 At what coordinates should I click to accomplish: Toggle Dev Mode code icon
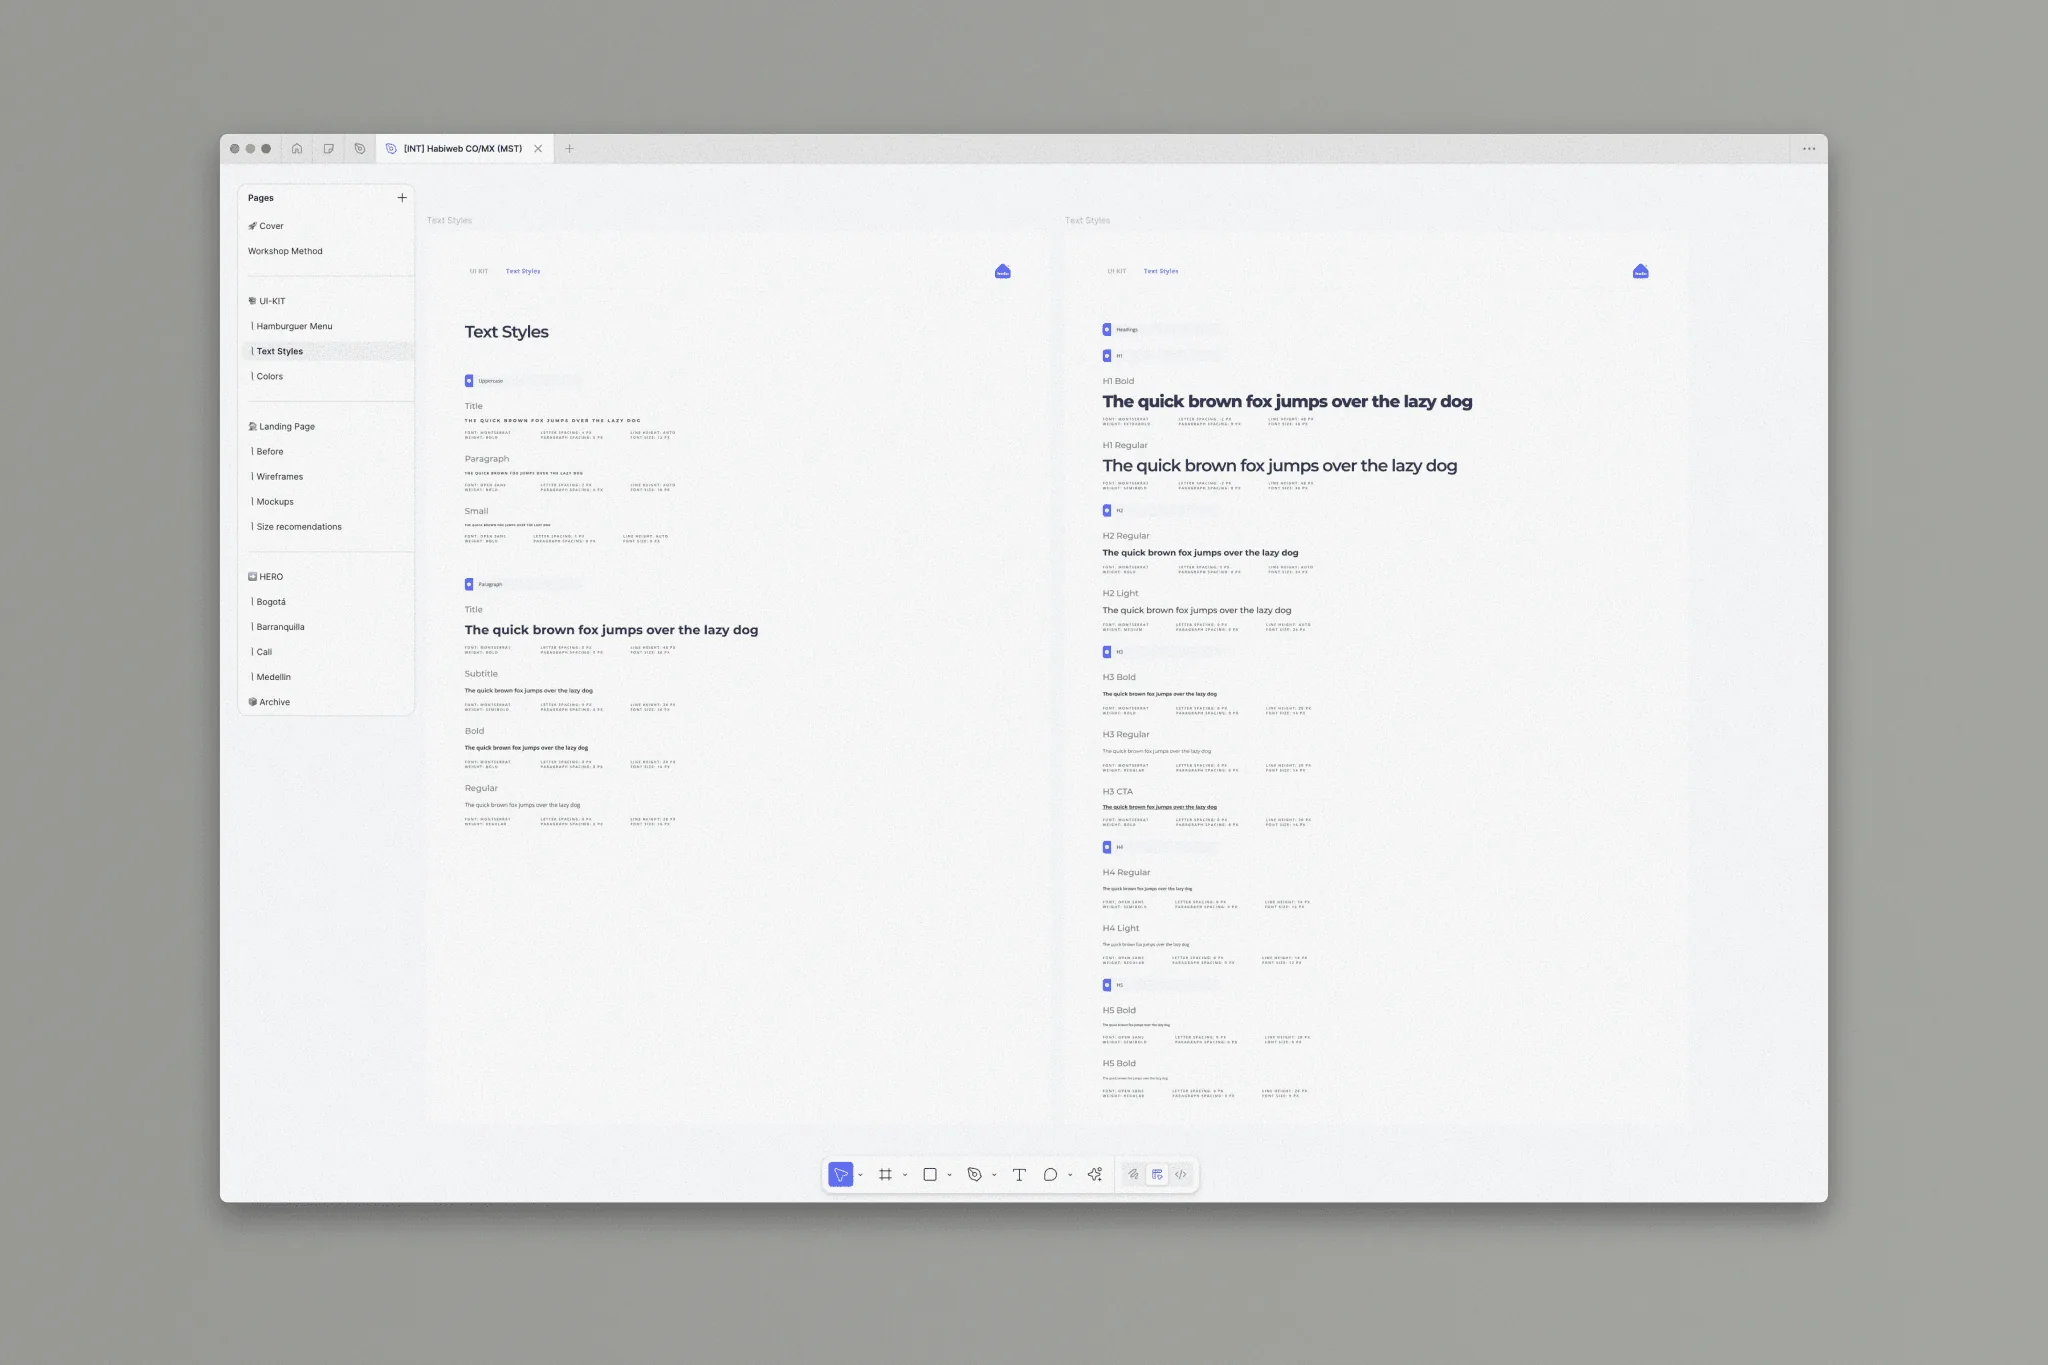coord(1181,1174)
